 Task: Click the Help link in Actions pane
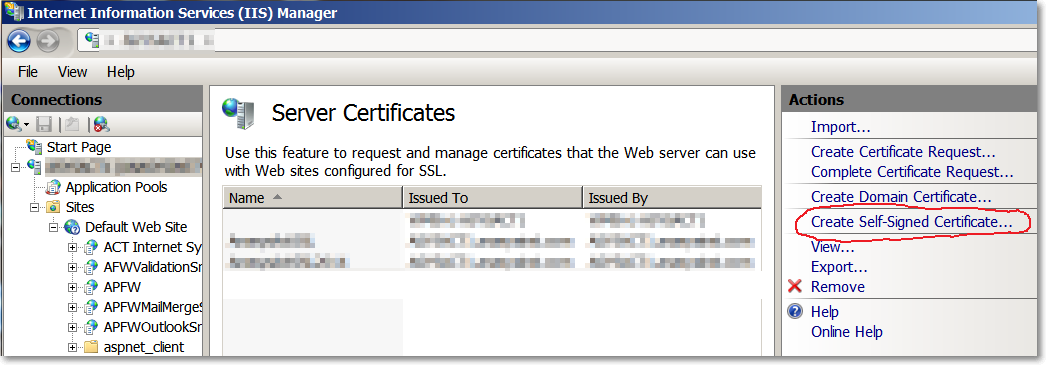point(825,312)
